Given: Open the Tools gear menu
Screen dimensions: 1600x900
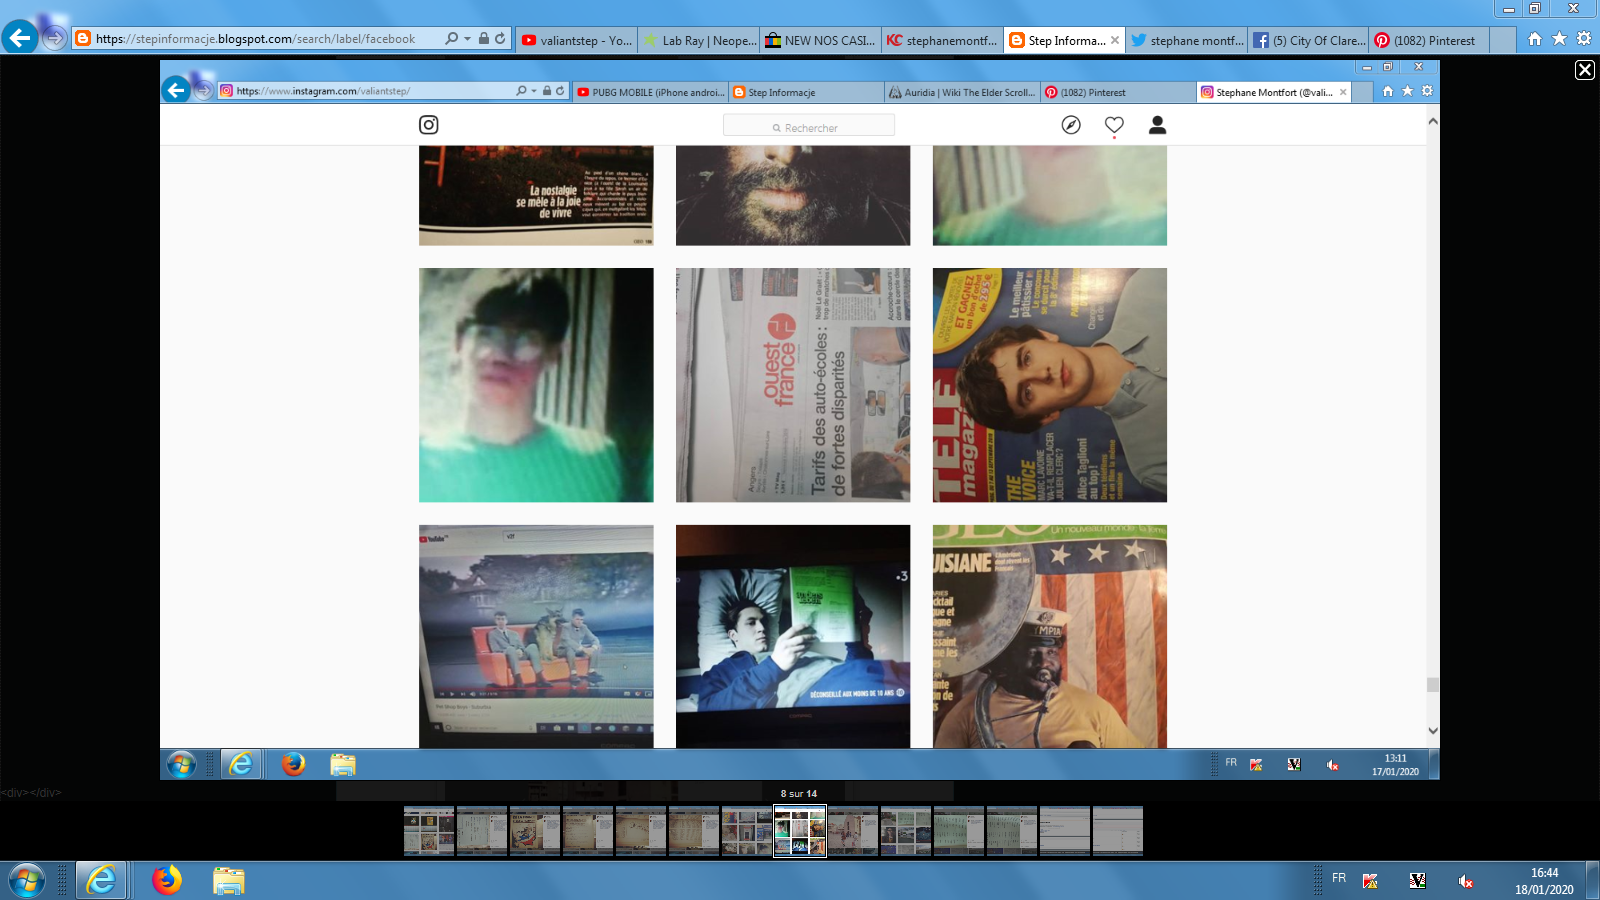Looking at the screenshot, I should coord(1584,39).
